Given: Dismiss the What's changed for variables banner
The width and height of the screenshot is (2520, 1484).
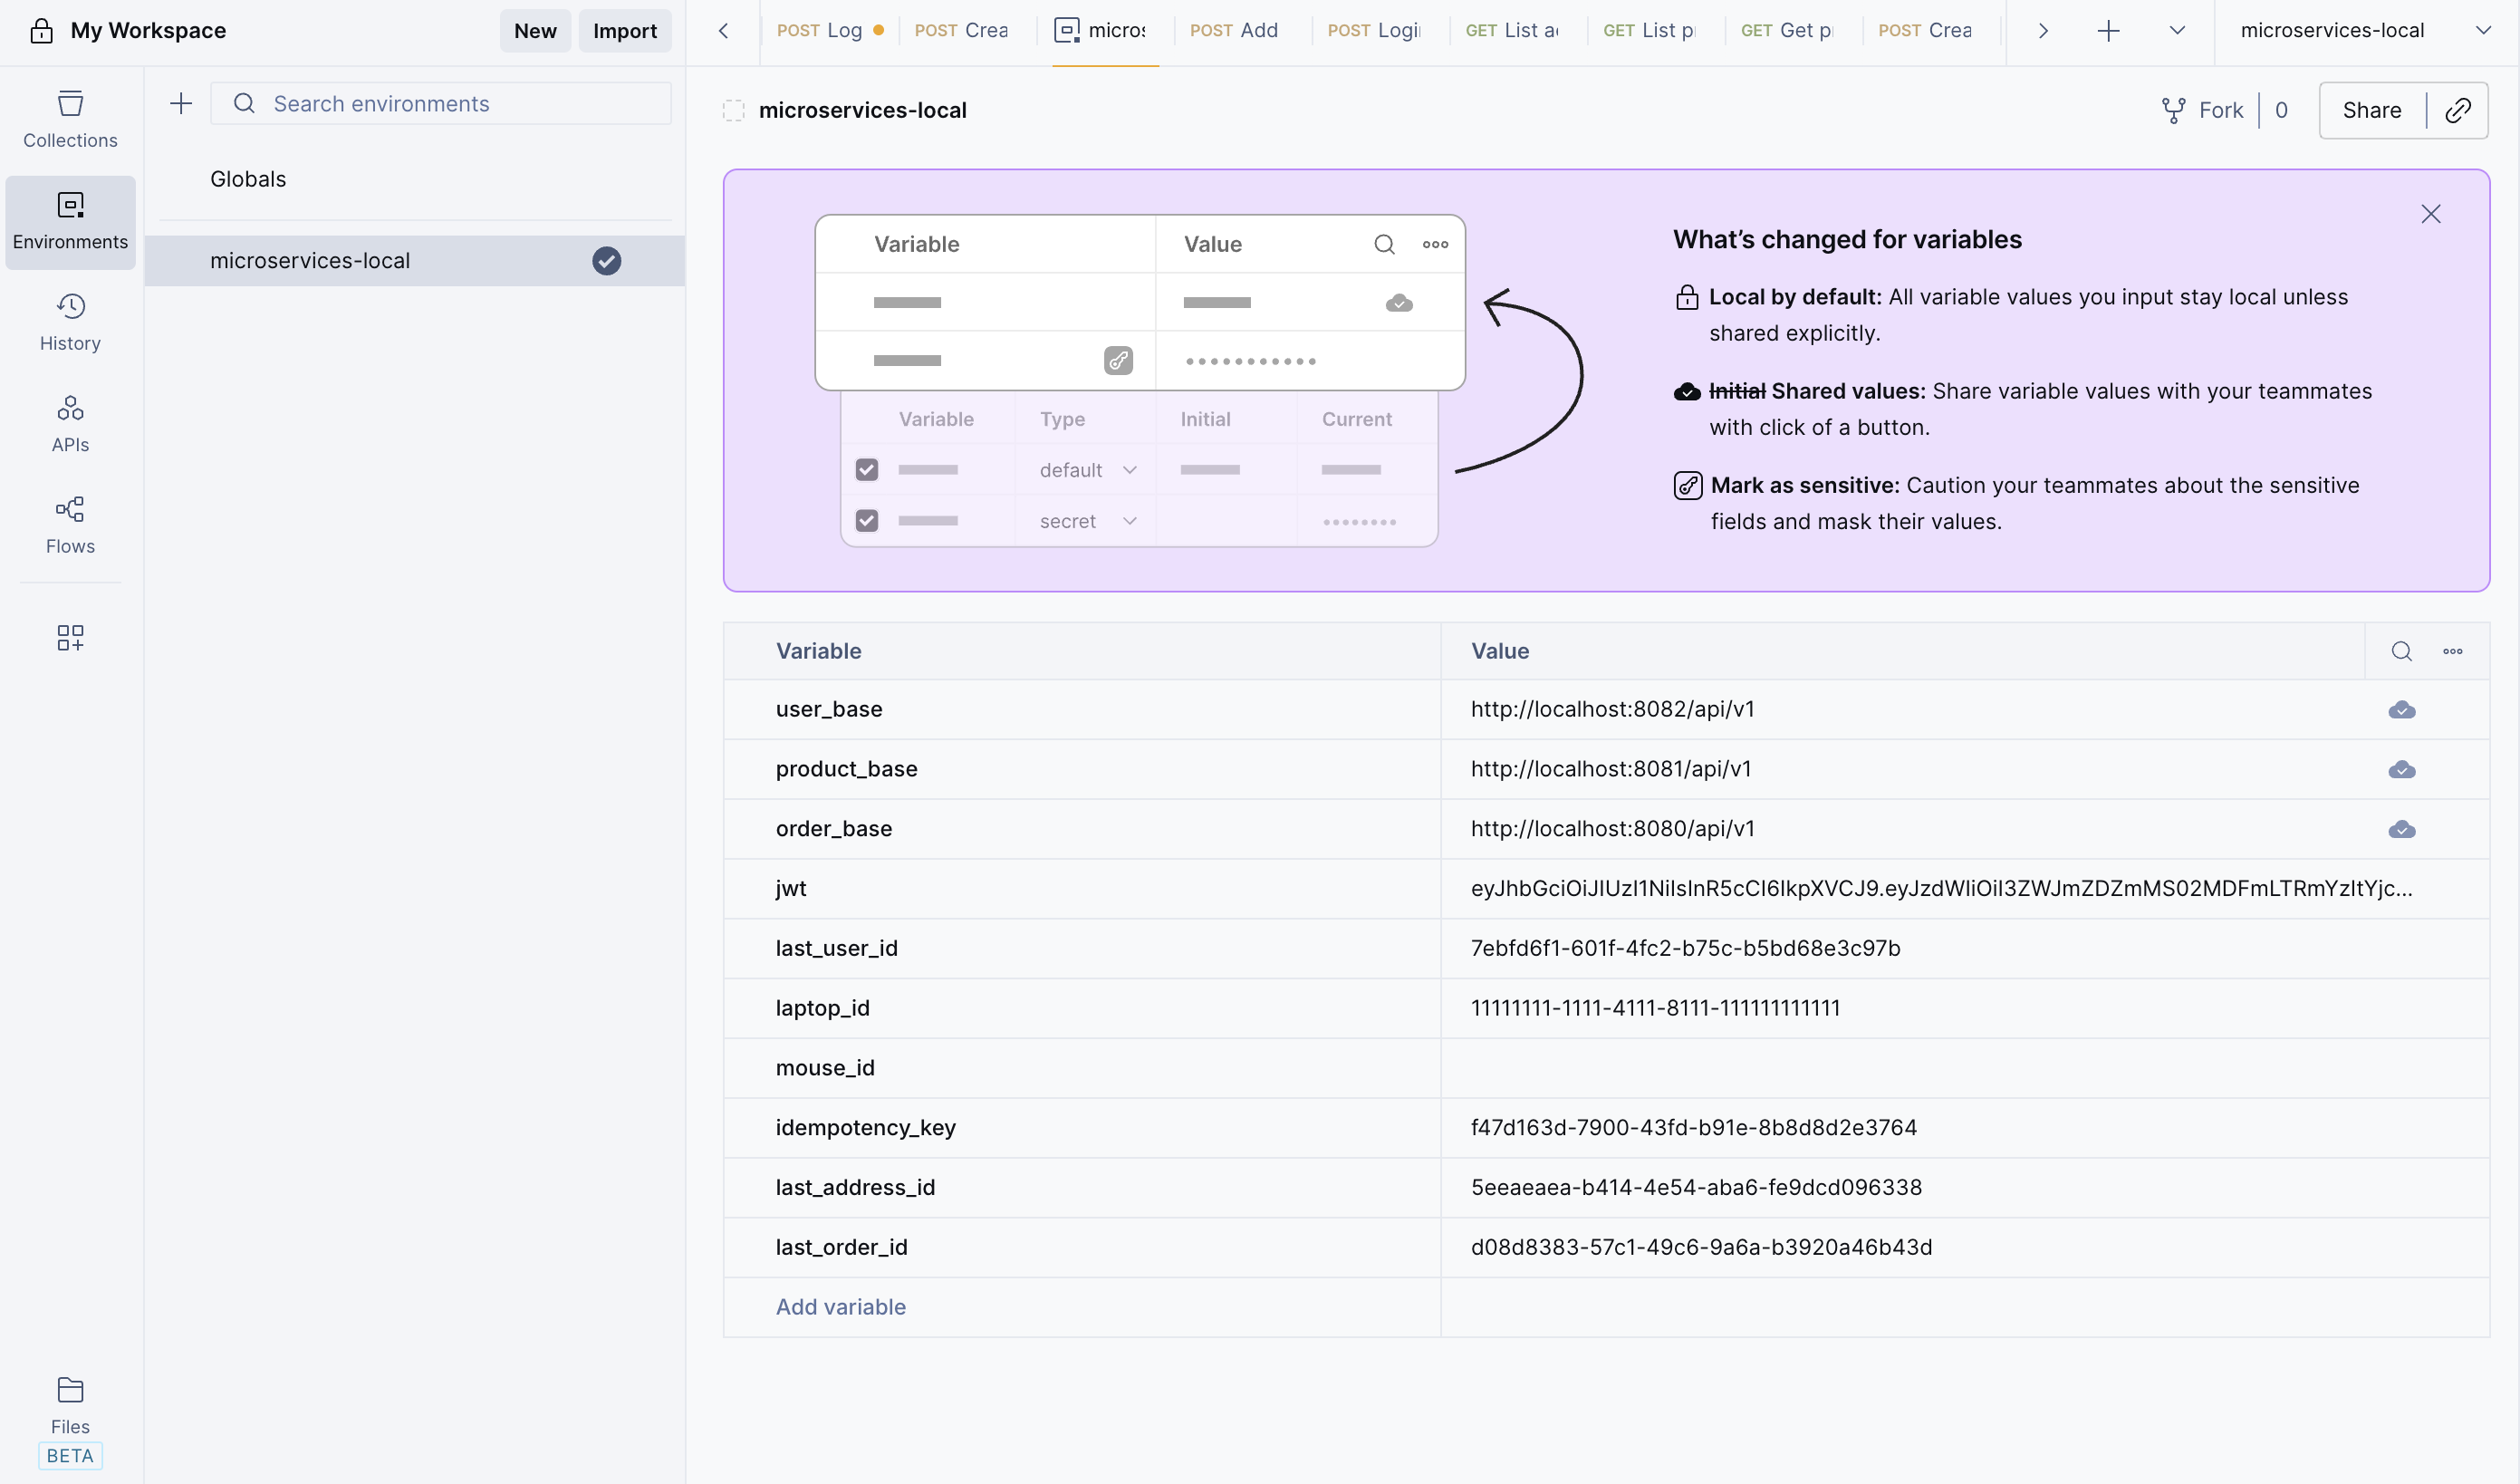Looking at the screenshot, I should (2431, 213).
